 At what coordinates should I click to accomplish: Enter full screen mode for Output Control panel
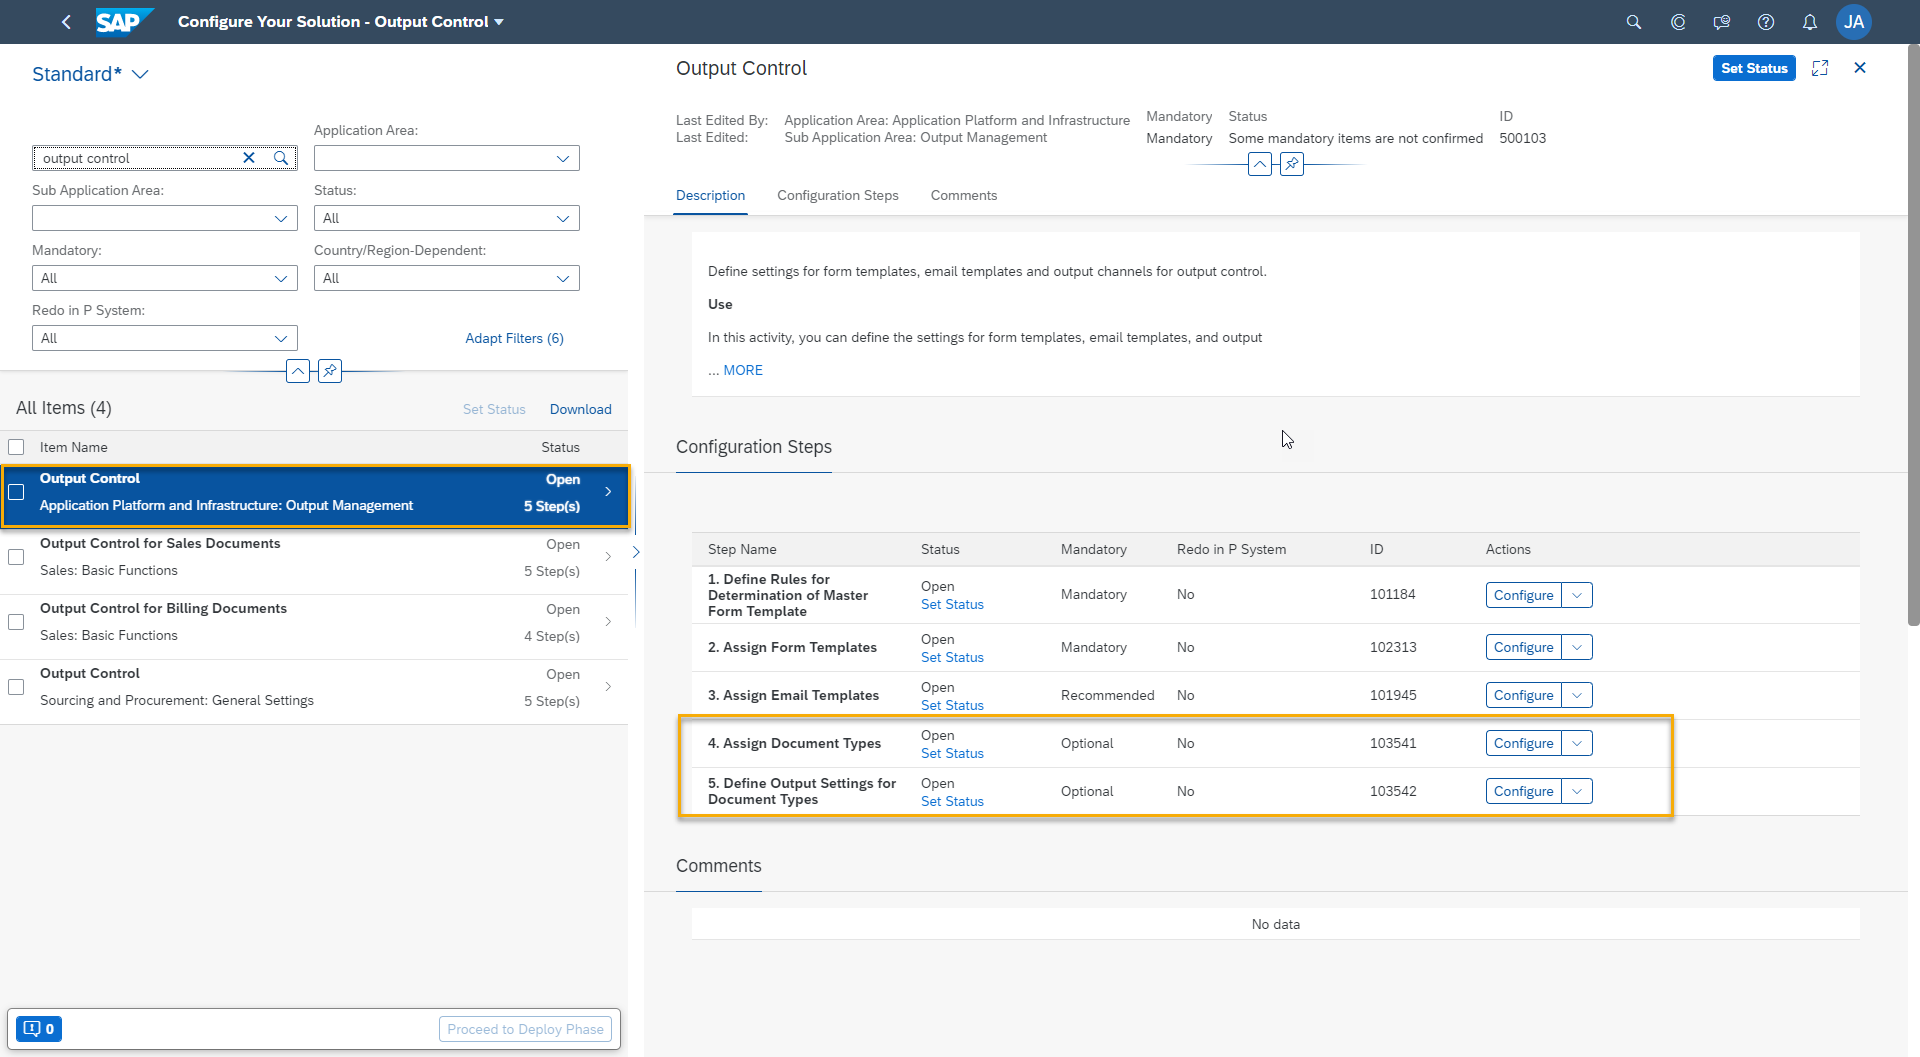[x=1820, y=68]
